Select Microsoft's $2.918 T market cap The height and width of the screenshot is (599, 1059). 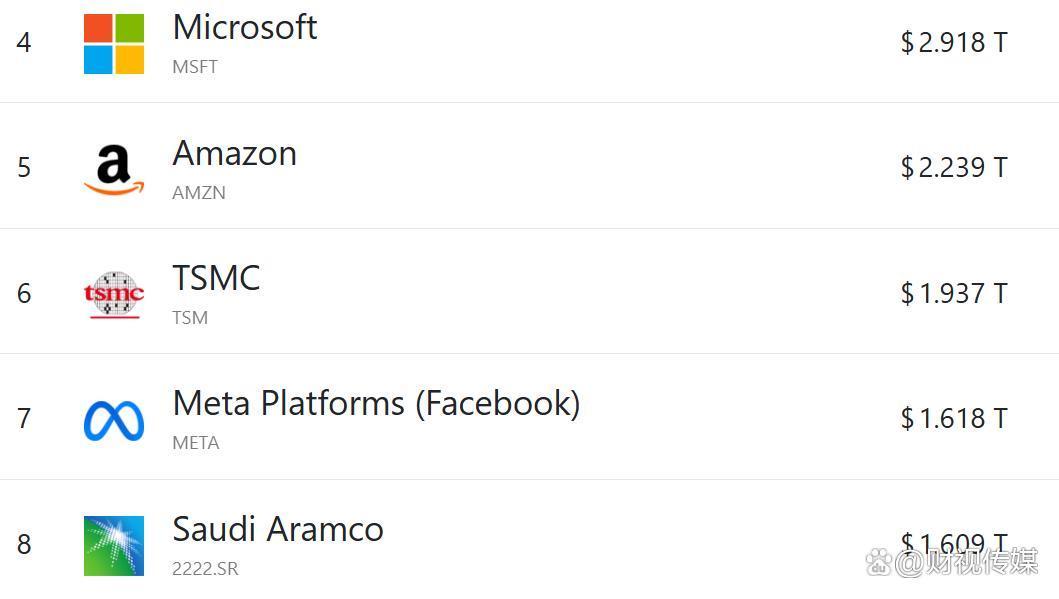point(954,42)
